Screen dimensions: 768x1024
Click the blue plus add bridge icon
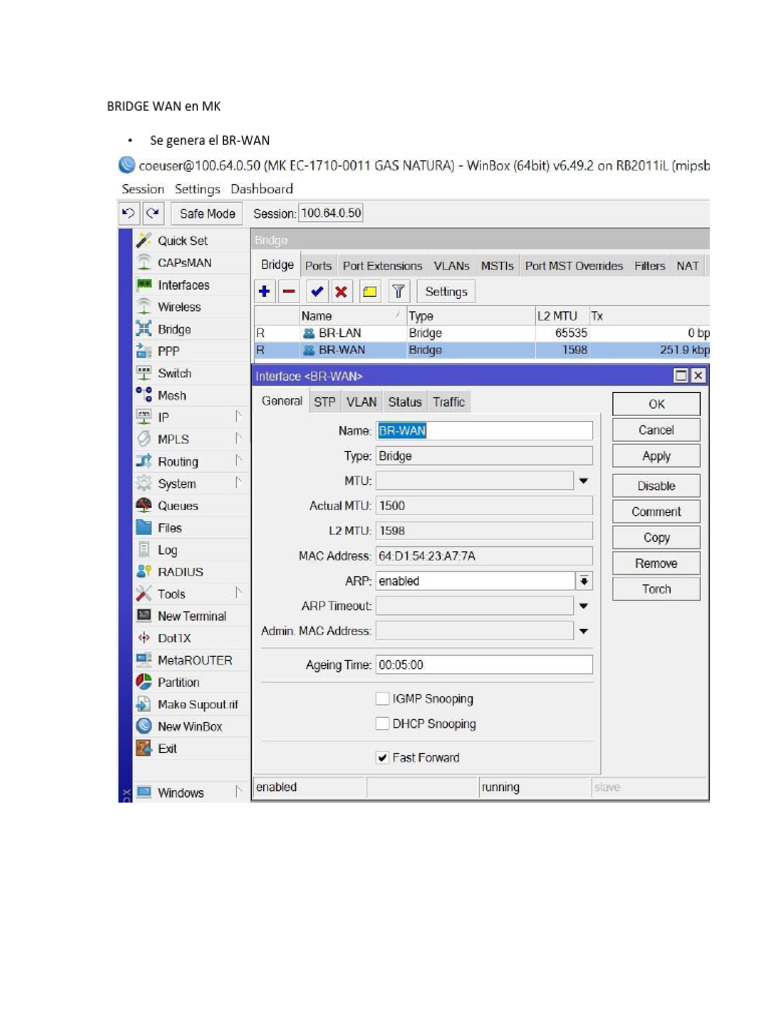pyautogui.click(x=265, y=292)
